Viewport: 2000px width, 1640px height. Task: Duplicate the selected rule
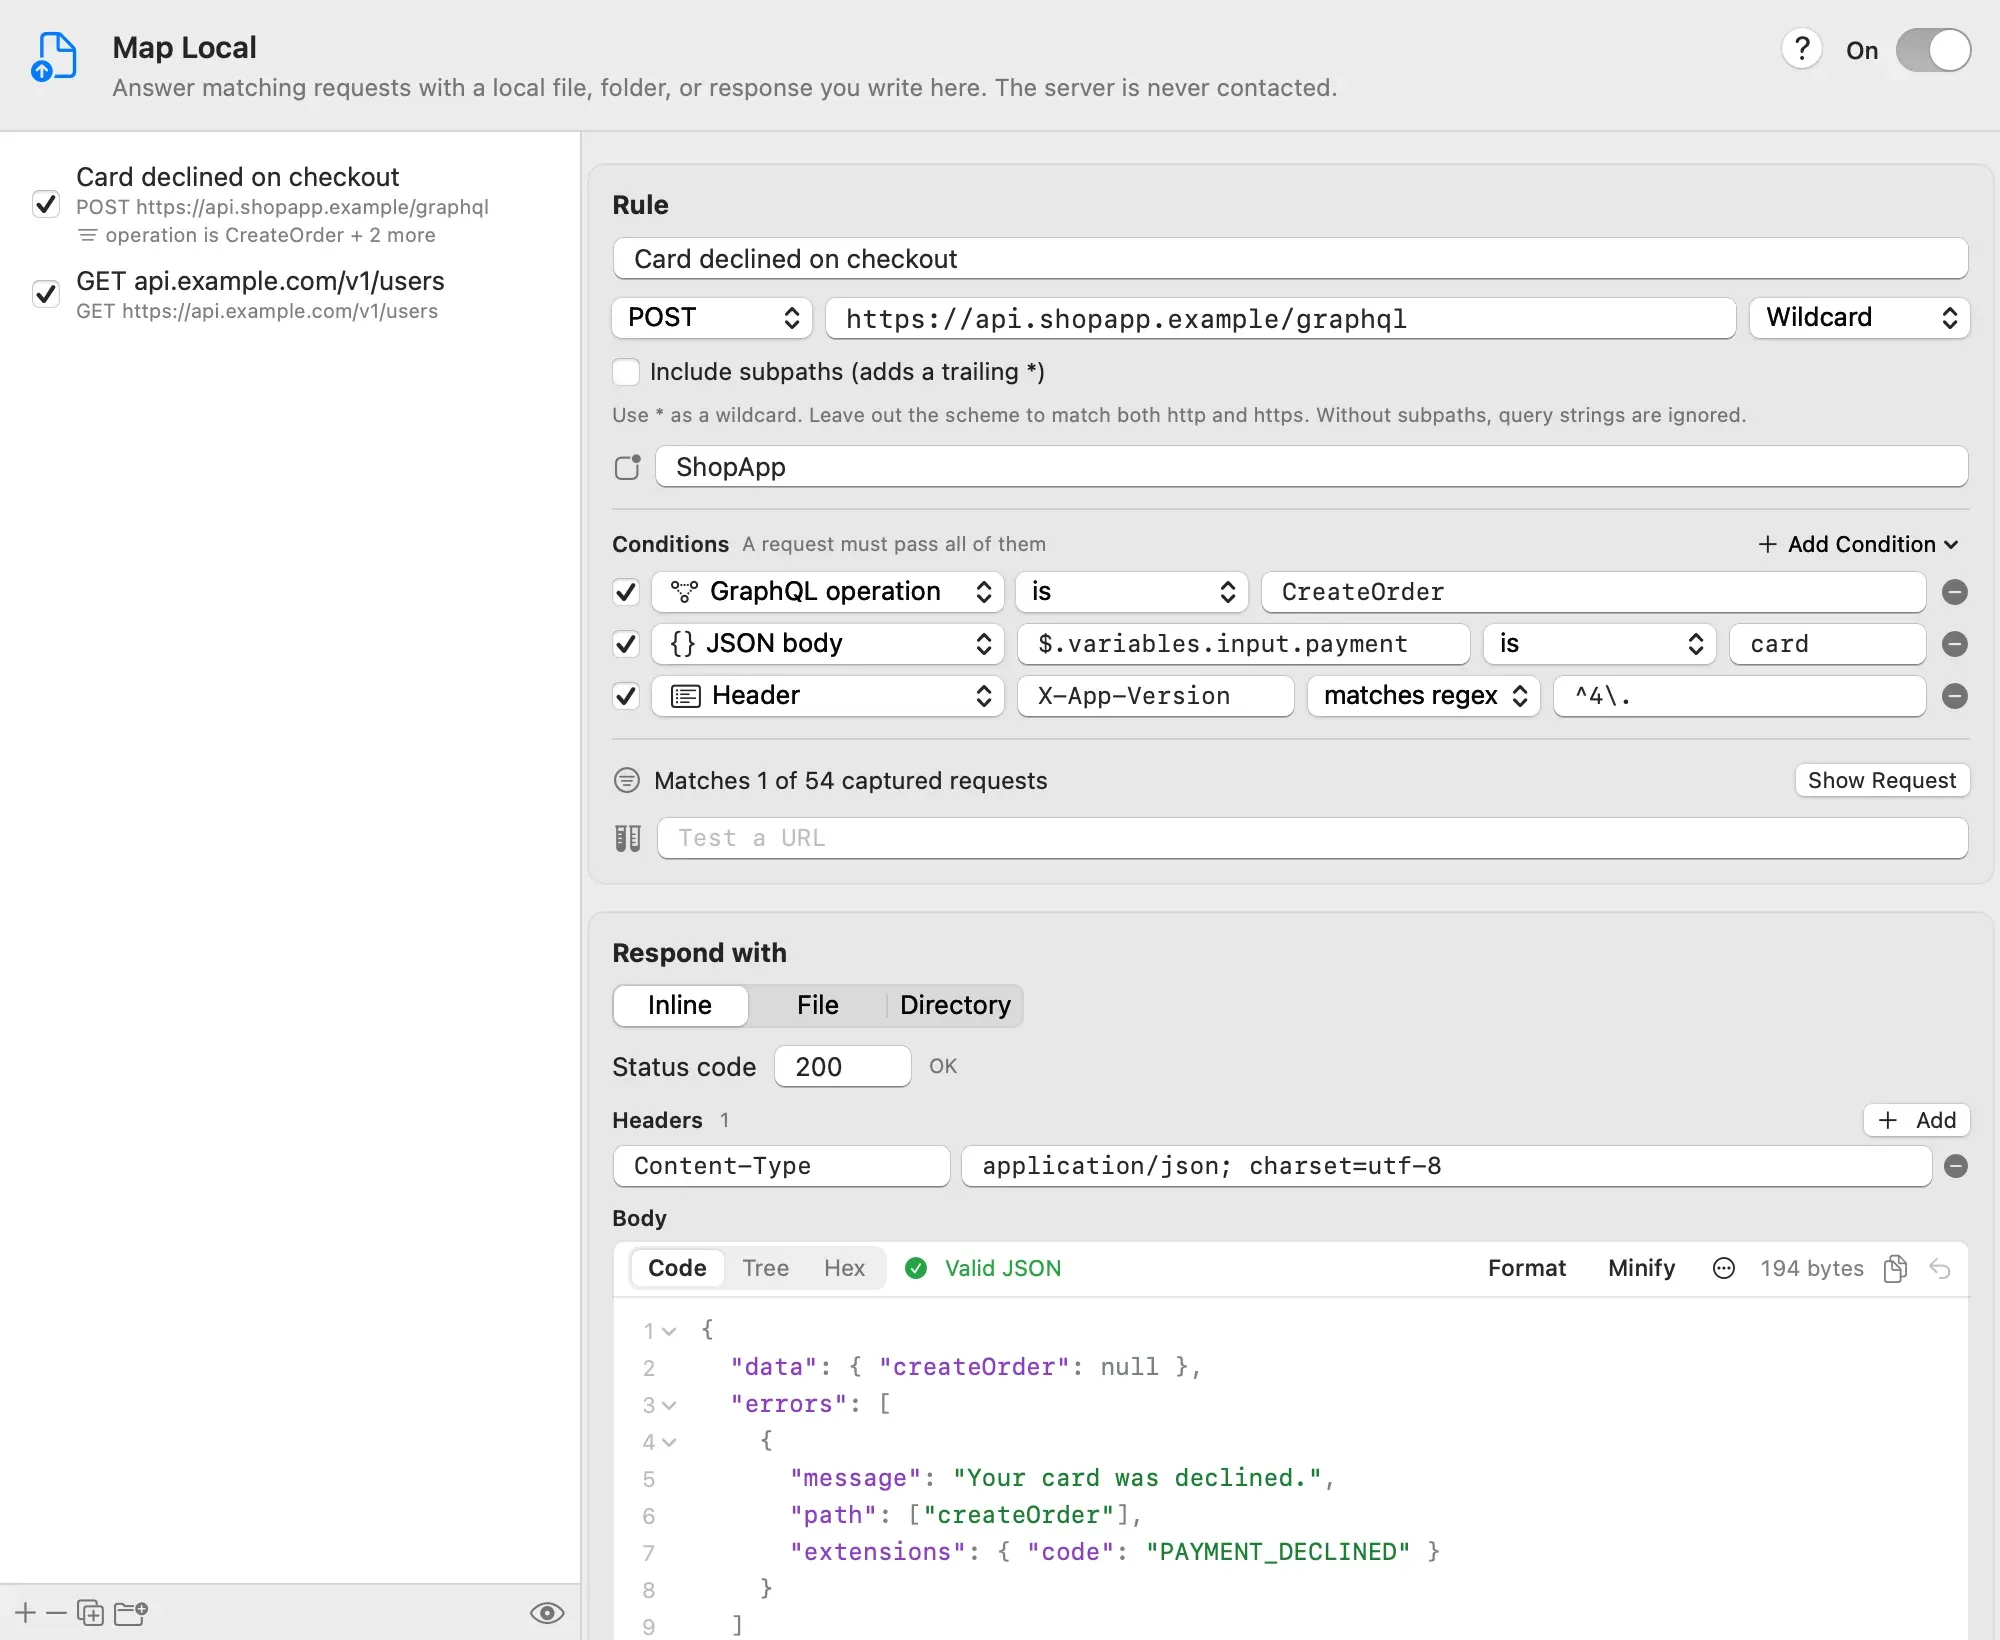(91, 1613)
